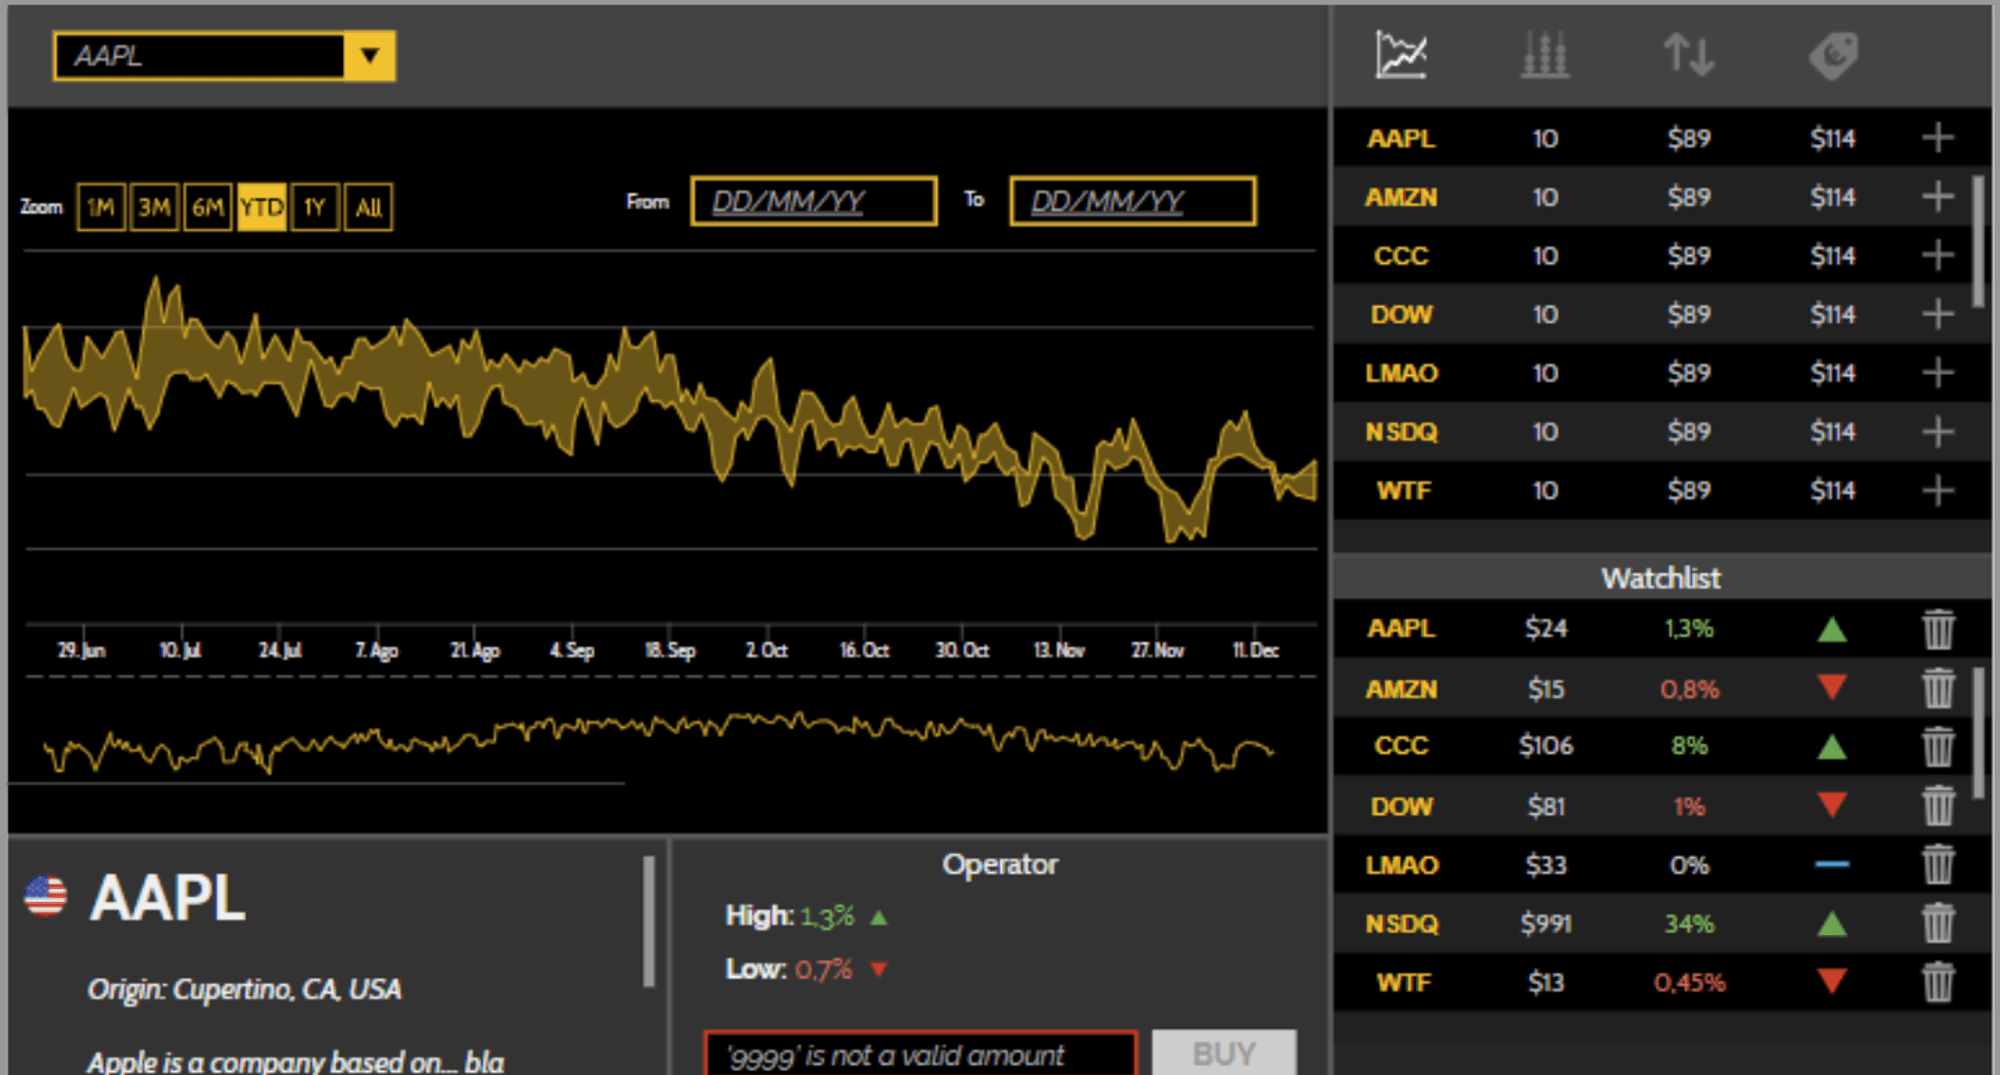The width and height of the screenshot is (2000, 1075).
Task: Add AMZN with its plus icon
Action: tap(1938, 197)
